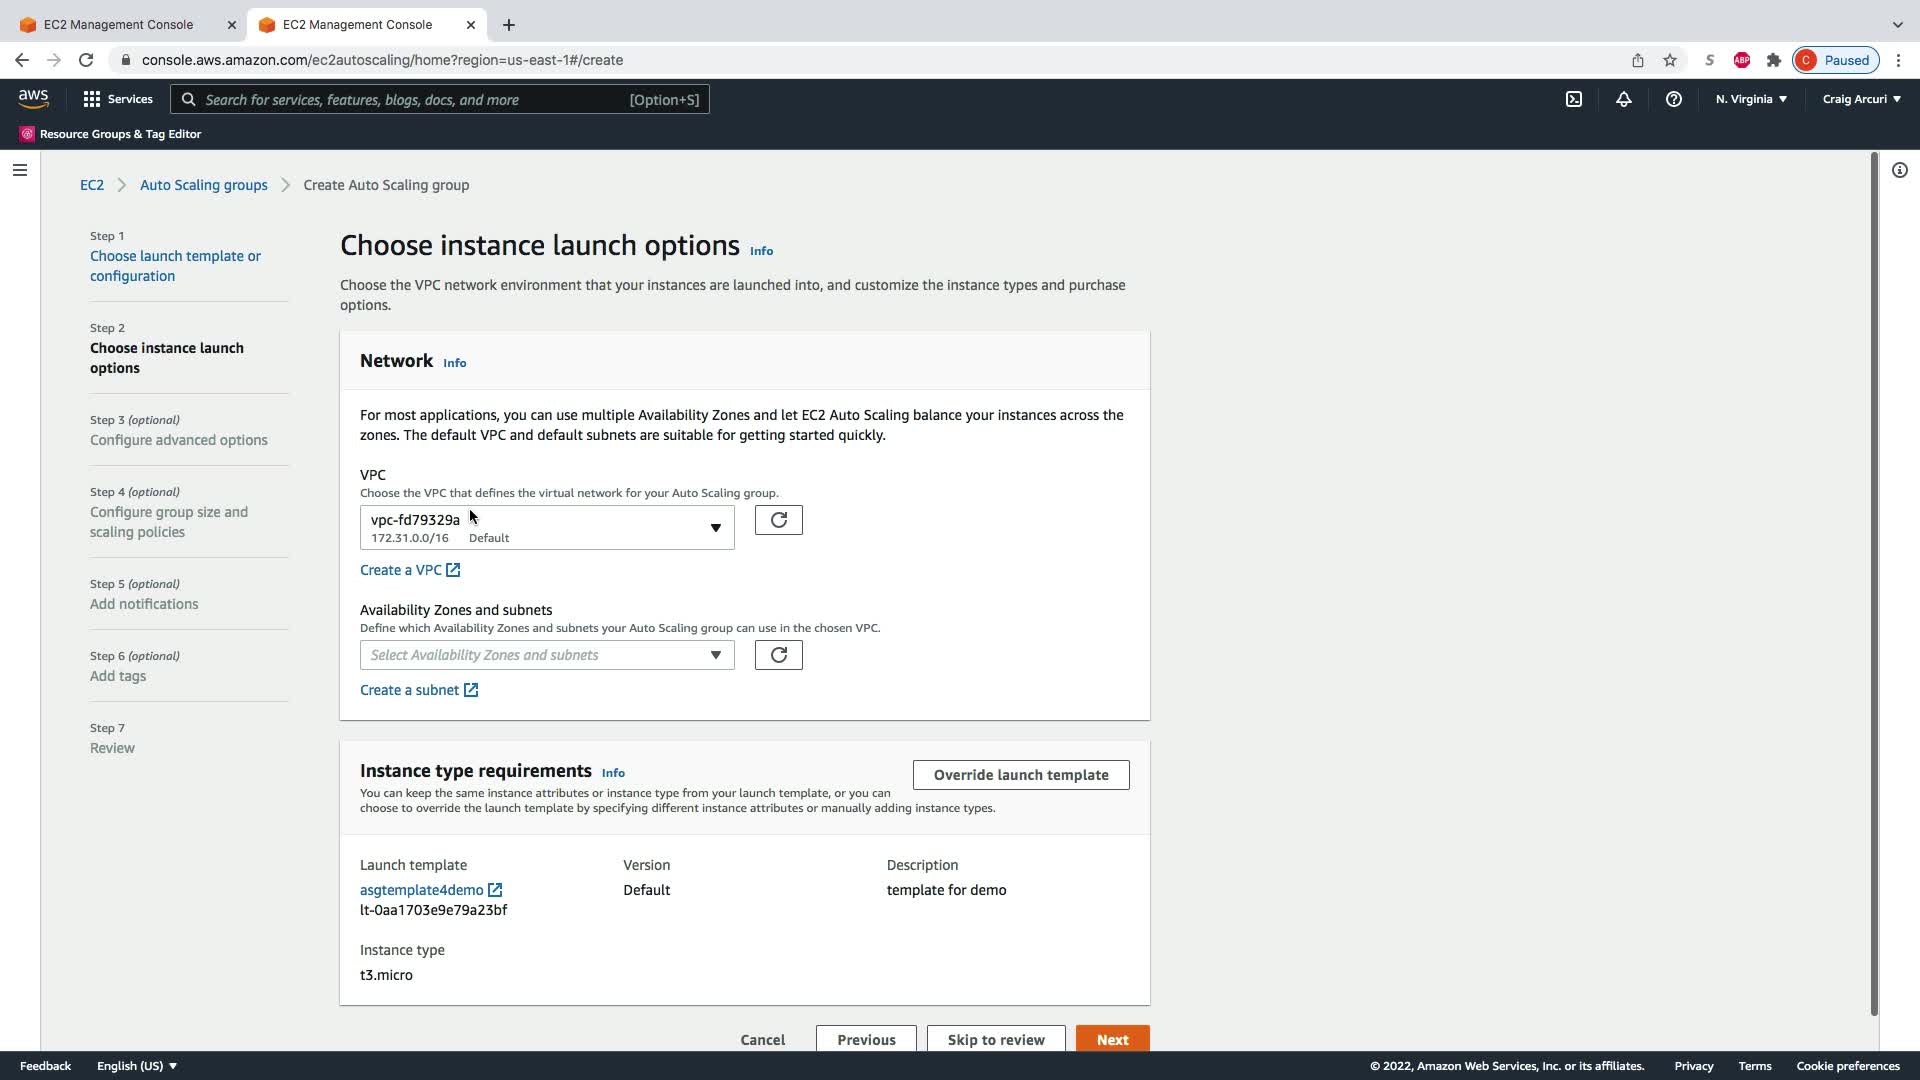
Task: Expand the Availability Zones and subnets dropdown
Action: click(x=546, y=655)
